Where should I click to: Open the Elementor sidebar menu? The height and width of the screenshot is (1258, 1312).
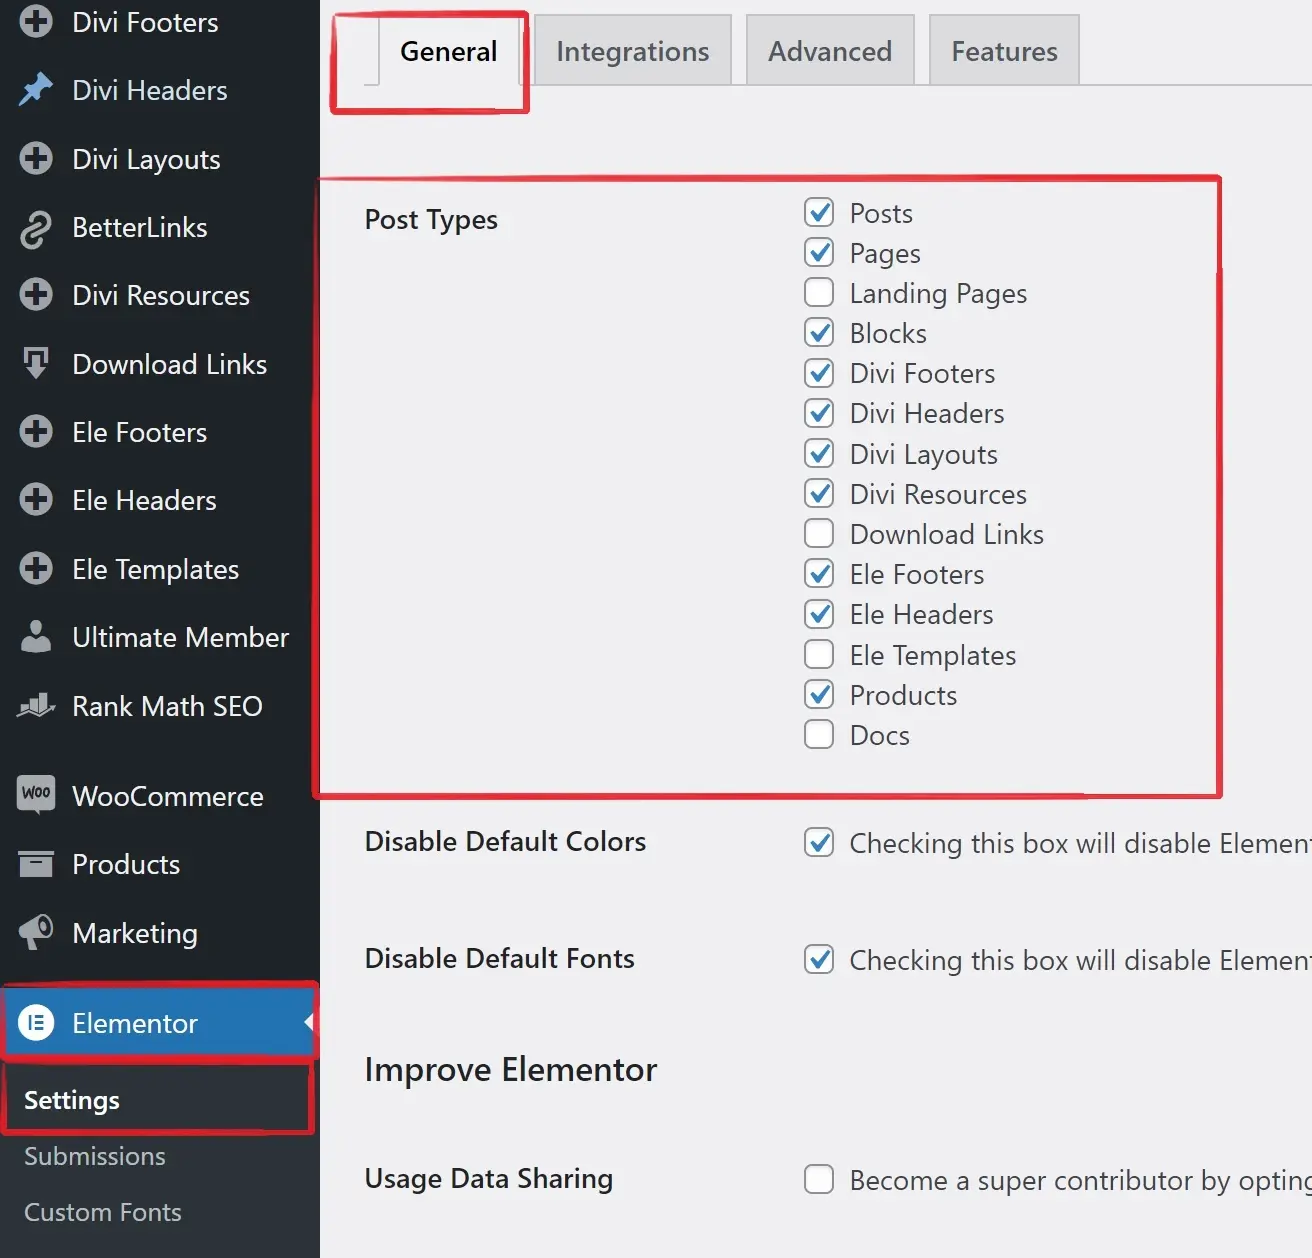[x=160, y=1022]
